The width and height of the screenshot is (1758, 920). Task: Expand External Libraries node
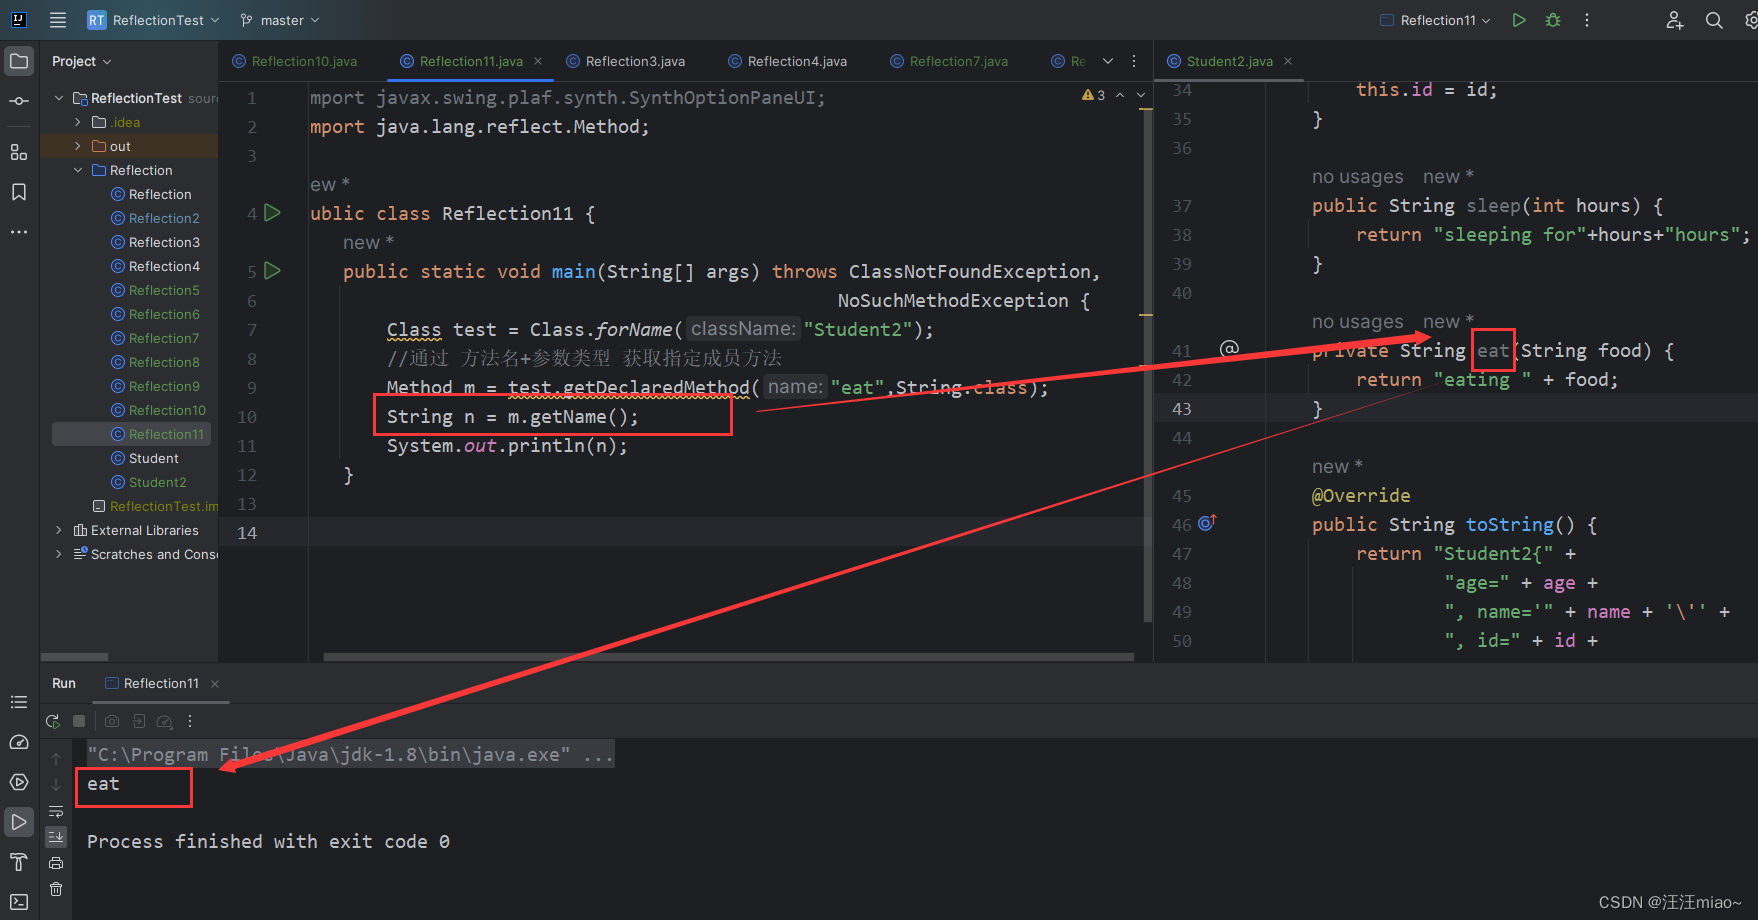(x=59, y=530)
